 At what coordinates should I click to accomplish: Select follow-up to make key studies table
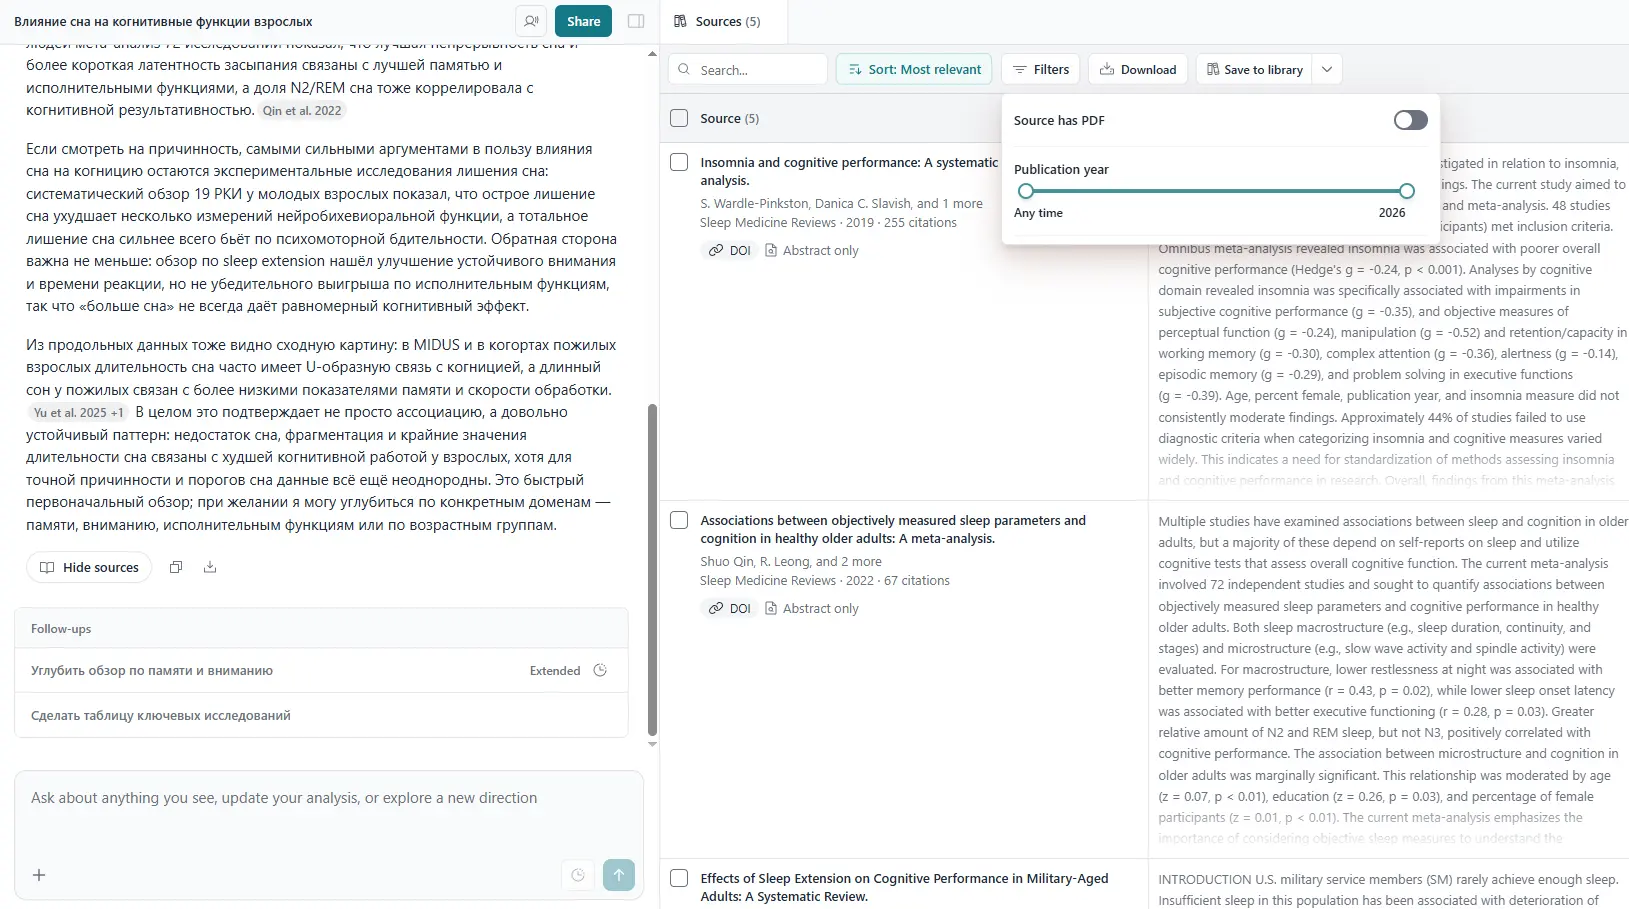321,715
